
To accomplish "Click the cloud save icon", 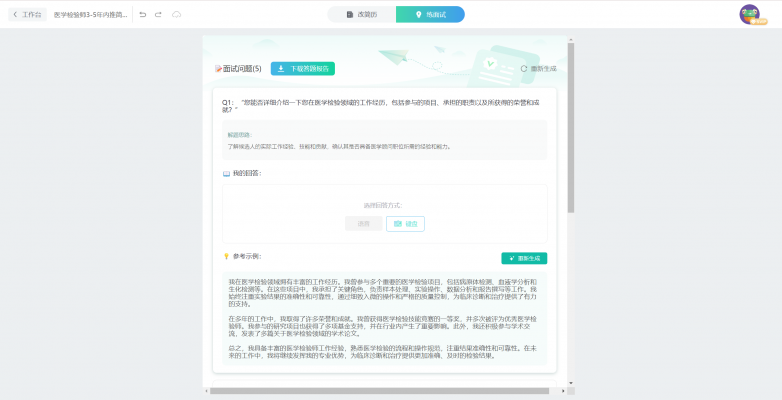I will click(176, 14).
